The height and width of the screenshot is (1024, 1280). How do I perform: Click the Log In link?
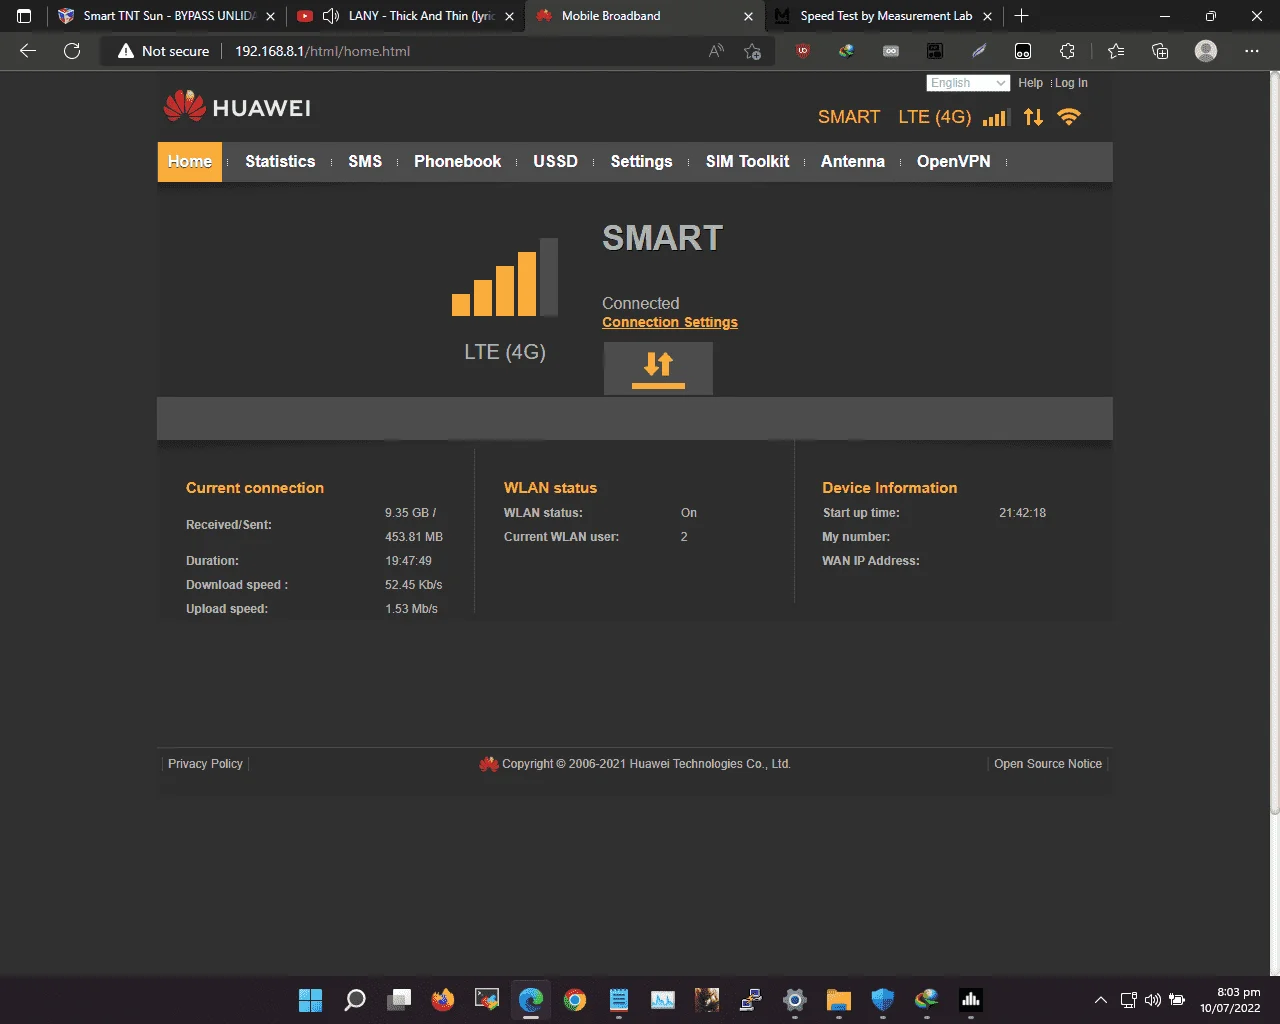tap(1071, 83)
